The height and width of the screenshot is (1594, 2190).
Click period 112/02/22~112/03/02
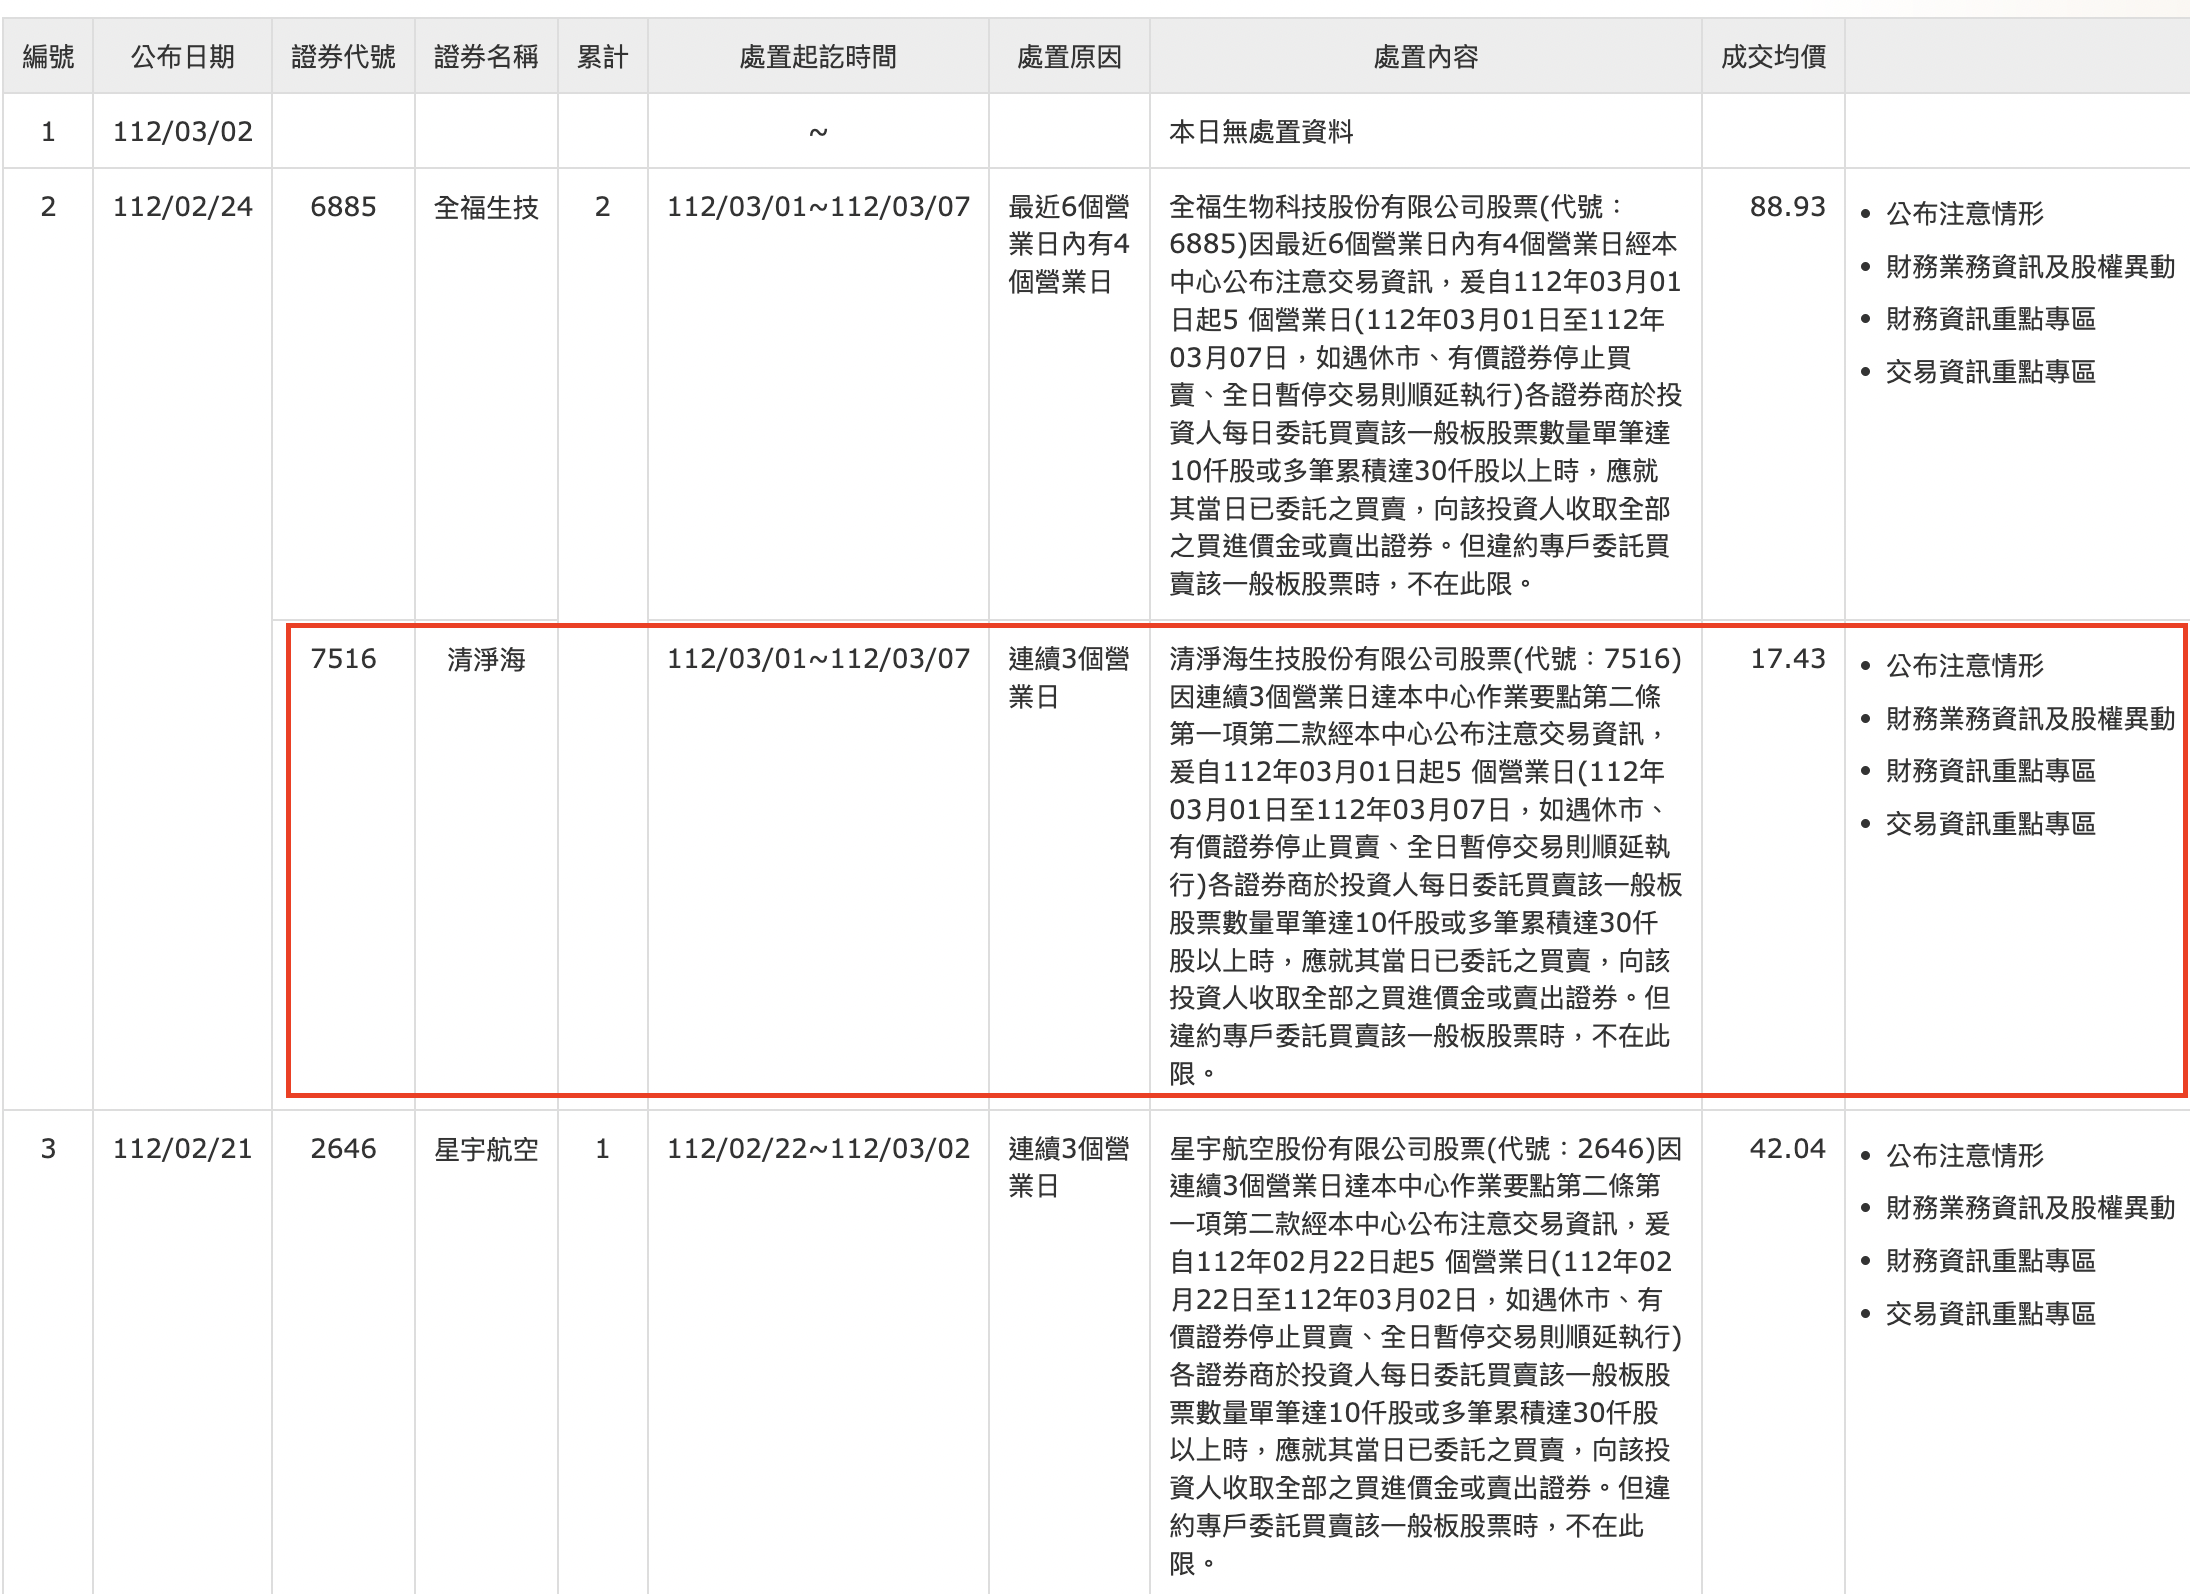click(x=818, y=1149)
